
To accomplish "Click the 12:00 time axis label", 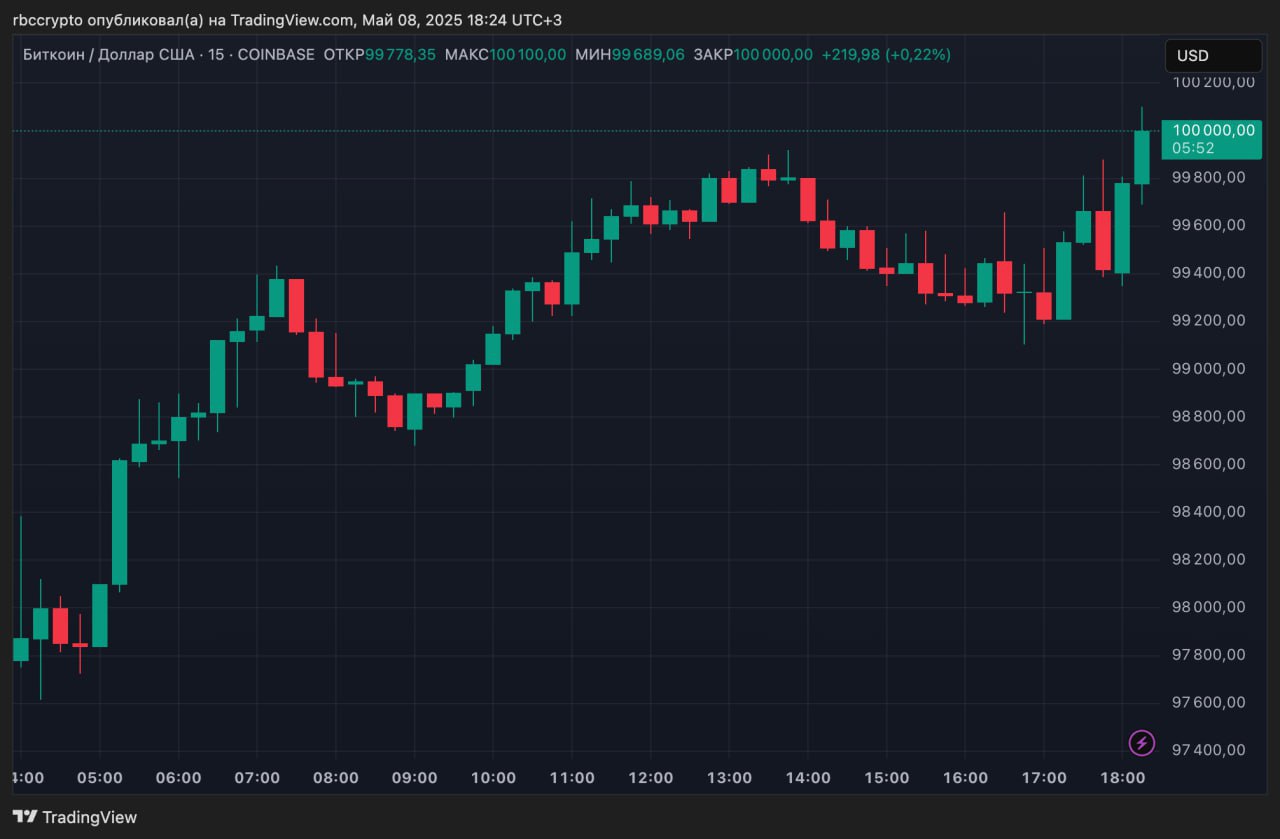I will click(650, 778).
